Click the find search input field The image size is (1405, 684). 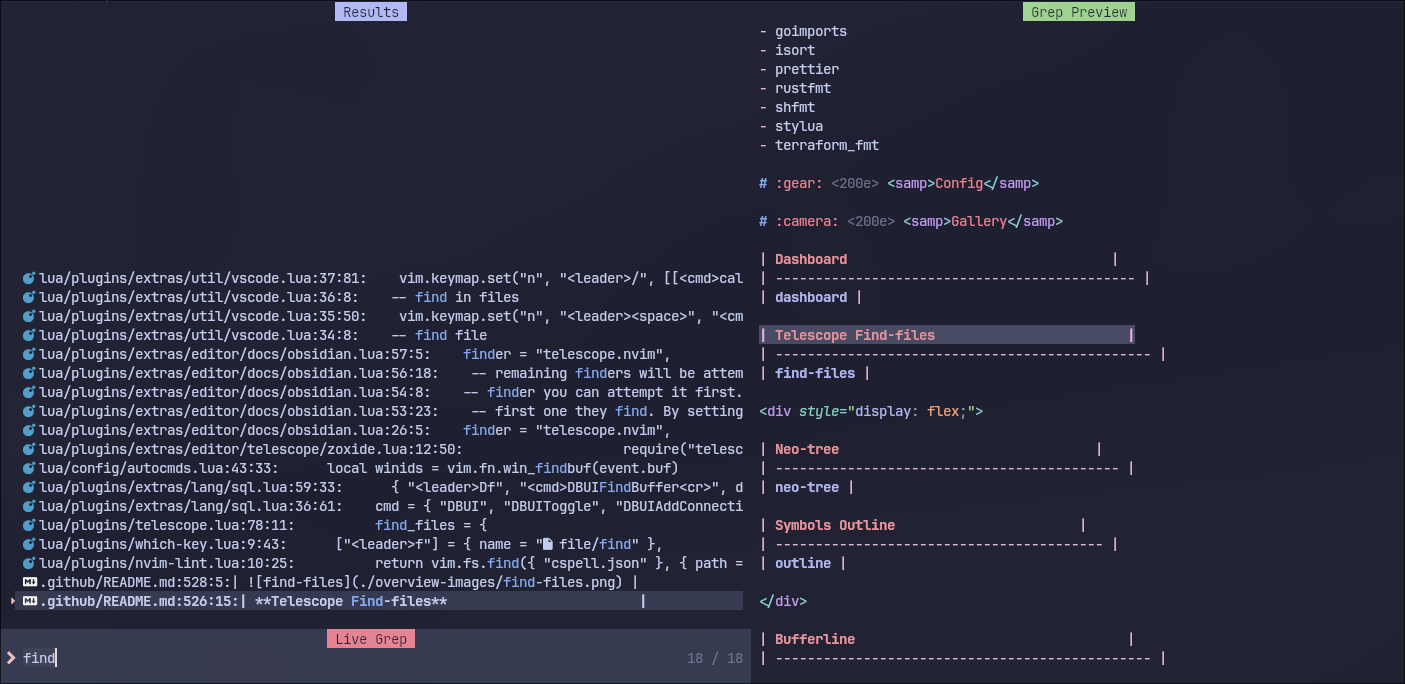coord(40,657)
